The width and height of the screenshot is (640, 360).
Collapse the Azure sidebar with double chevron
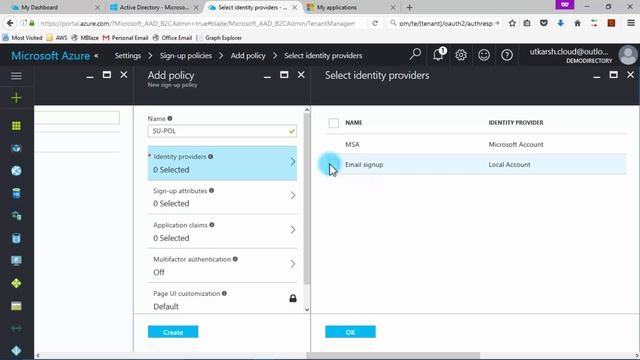tap(96, 56)
